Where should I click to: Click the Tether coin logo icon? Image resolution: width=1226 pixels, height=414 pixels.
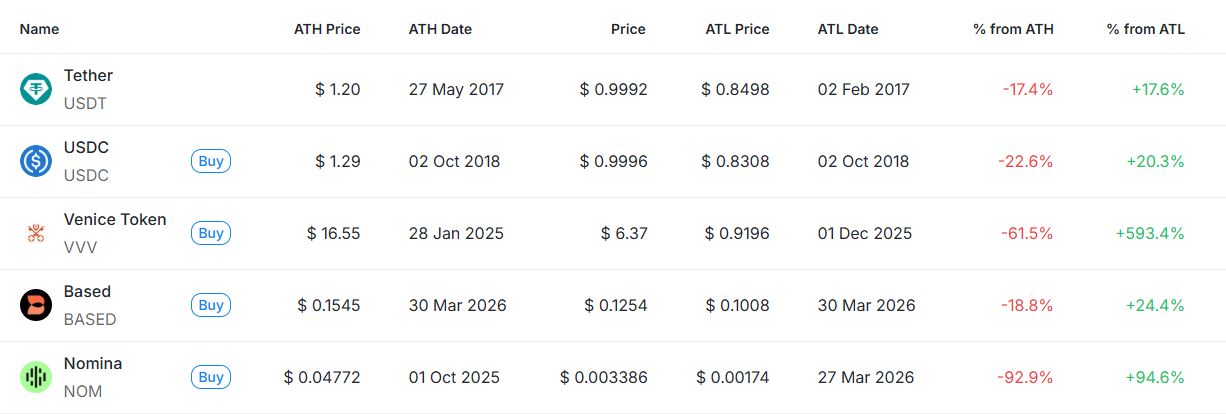(x=36, y=89)
